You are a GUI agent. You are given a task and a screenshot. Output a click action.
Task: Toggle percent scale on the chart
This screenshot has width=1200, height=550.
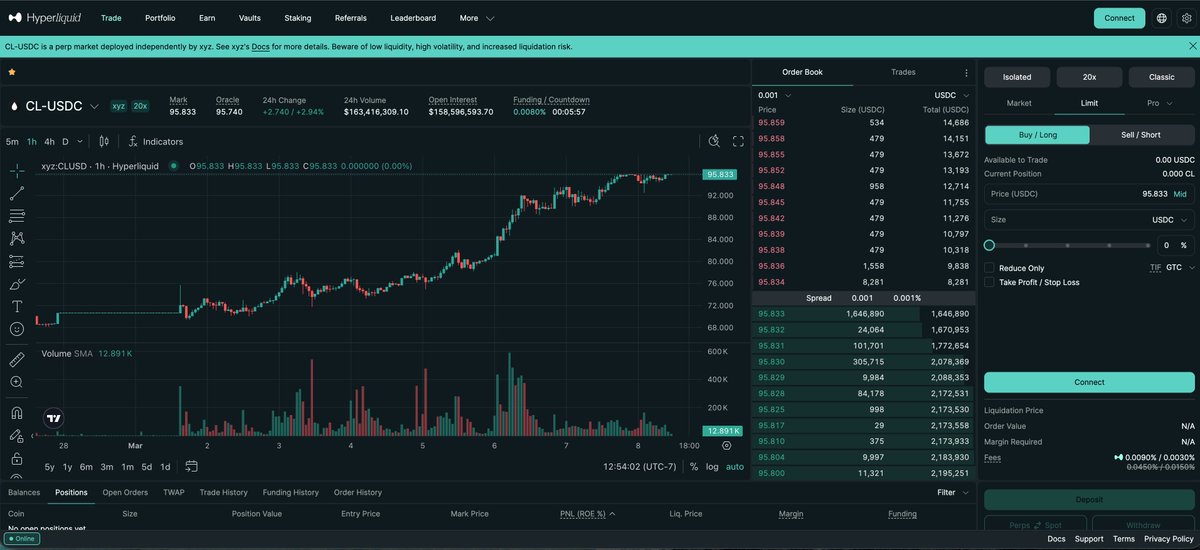point(693,466)
